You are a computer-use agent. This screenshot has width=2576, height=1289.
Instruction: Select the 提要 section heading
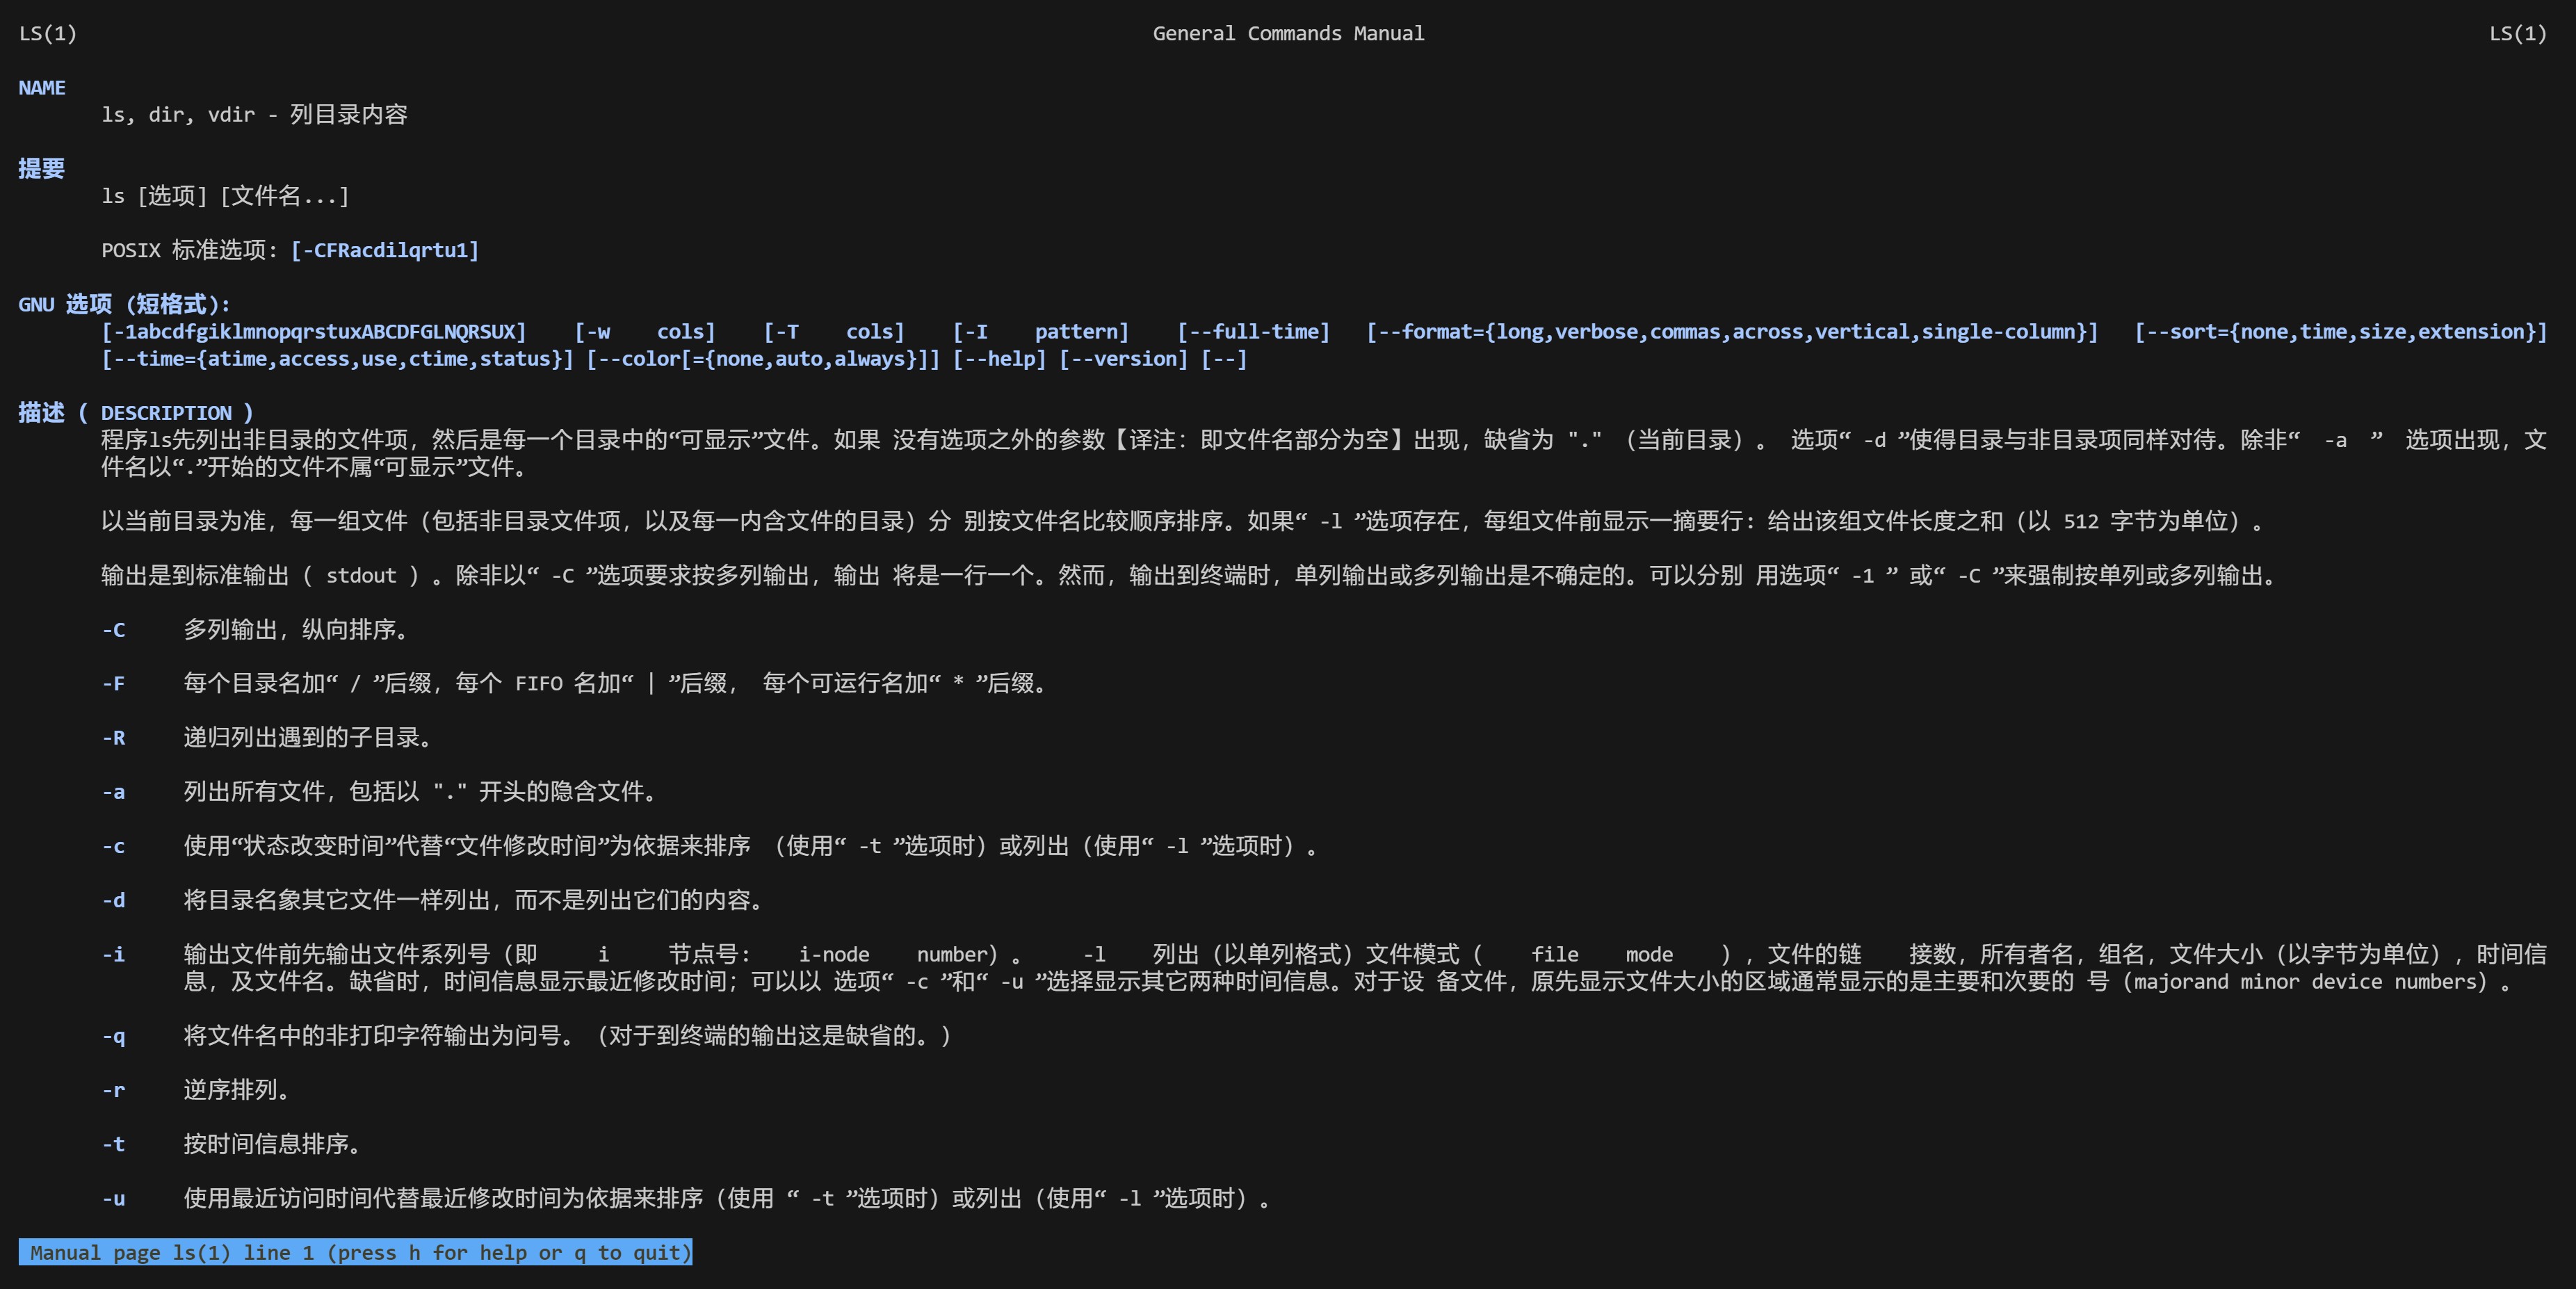point(41,169)
